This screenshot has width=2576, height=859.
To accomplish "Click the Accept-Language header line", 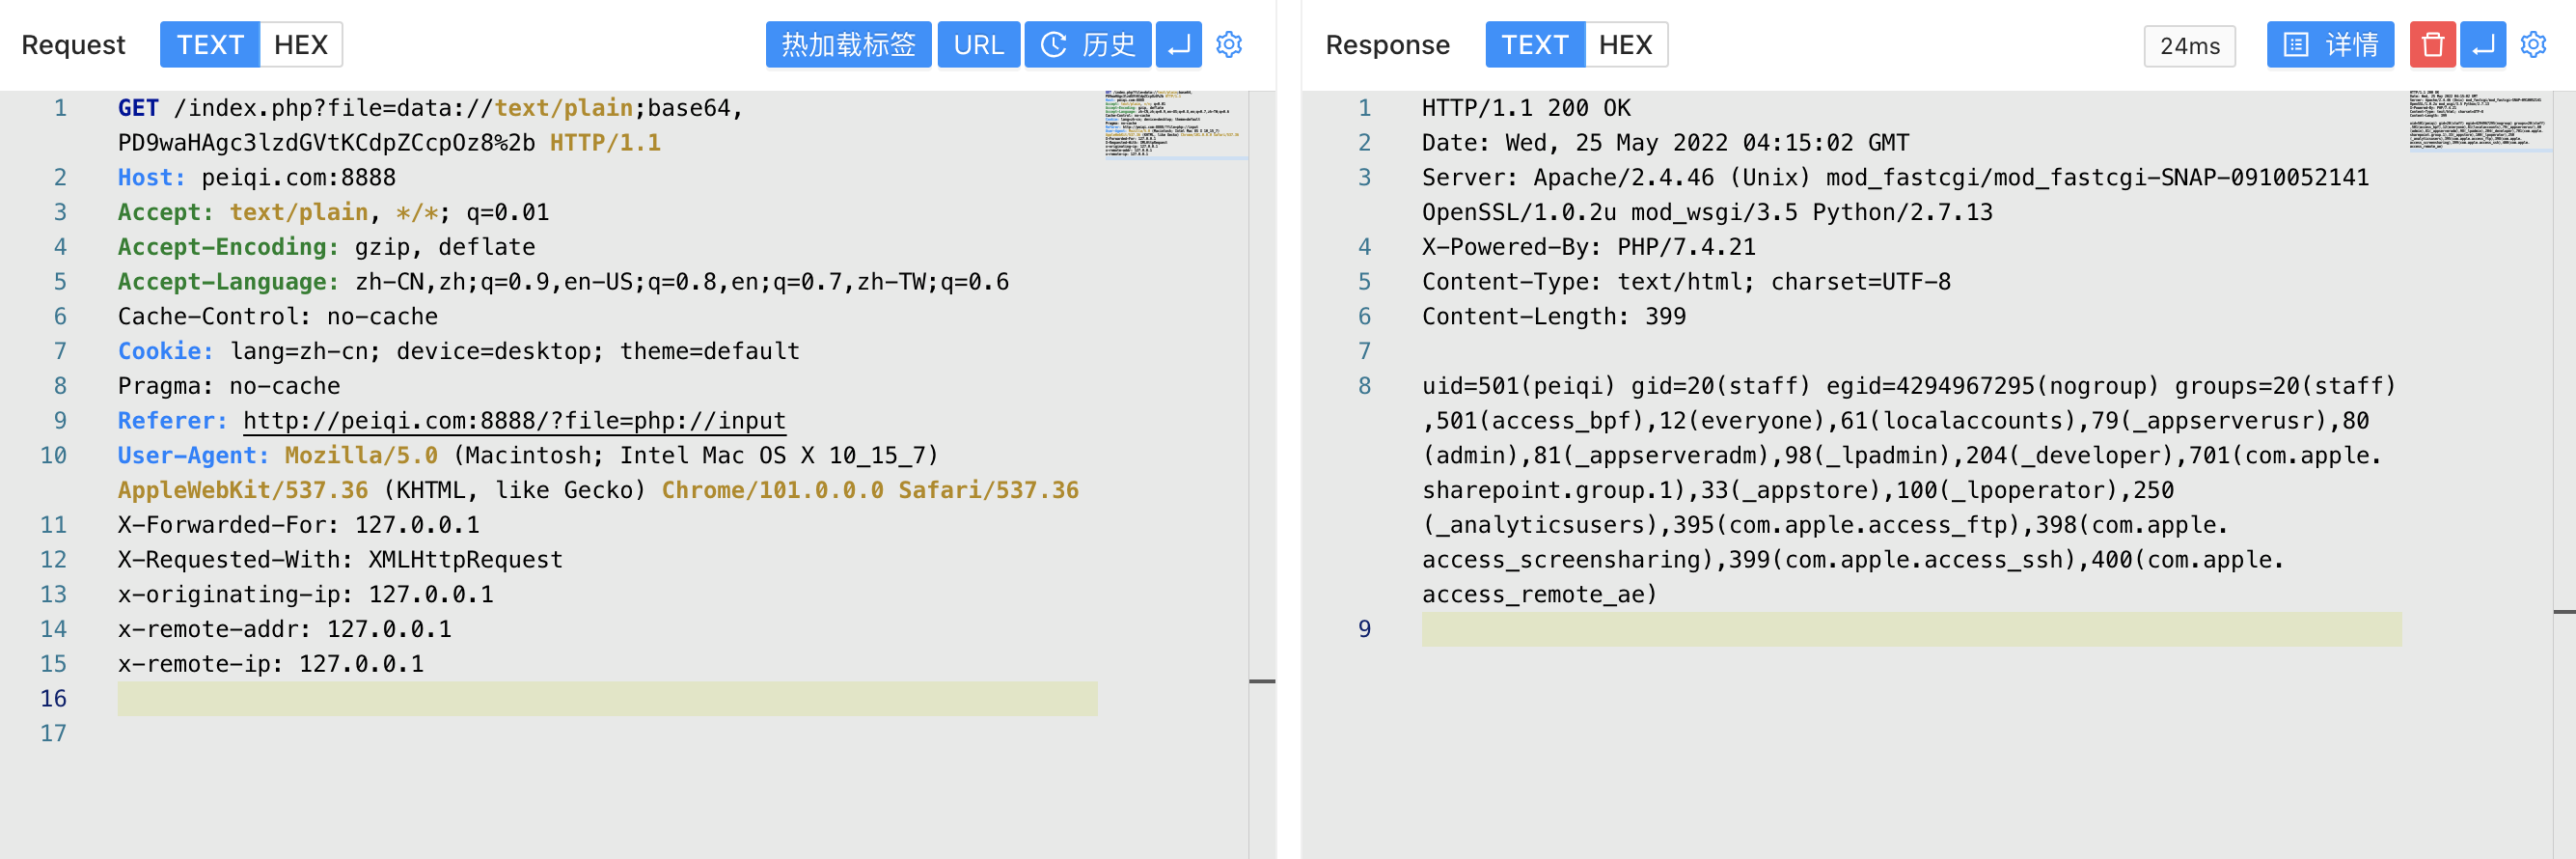I will tap(563, 282).
